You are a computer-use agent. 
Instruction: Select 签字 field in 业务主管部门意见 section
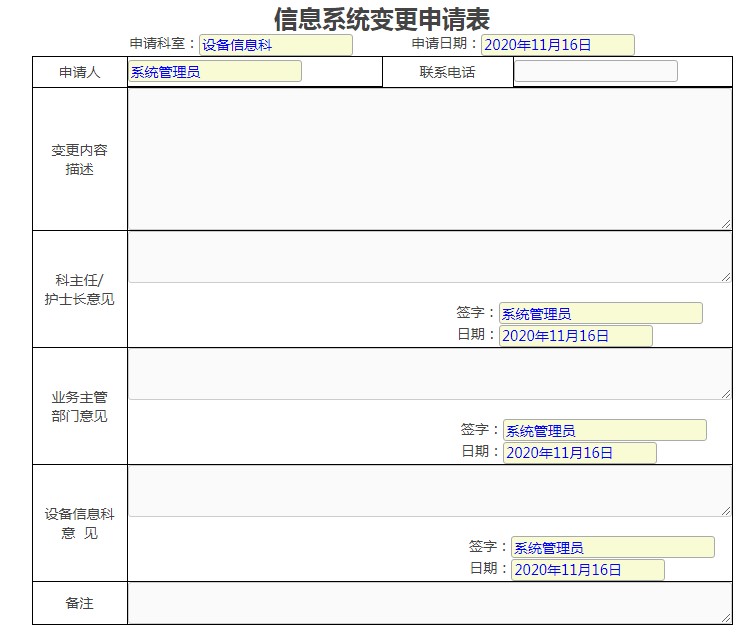pyautogui.click(x=604, y=431)
